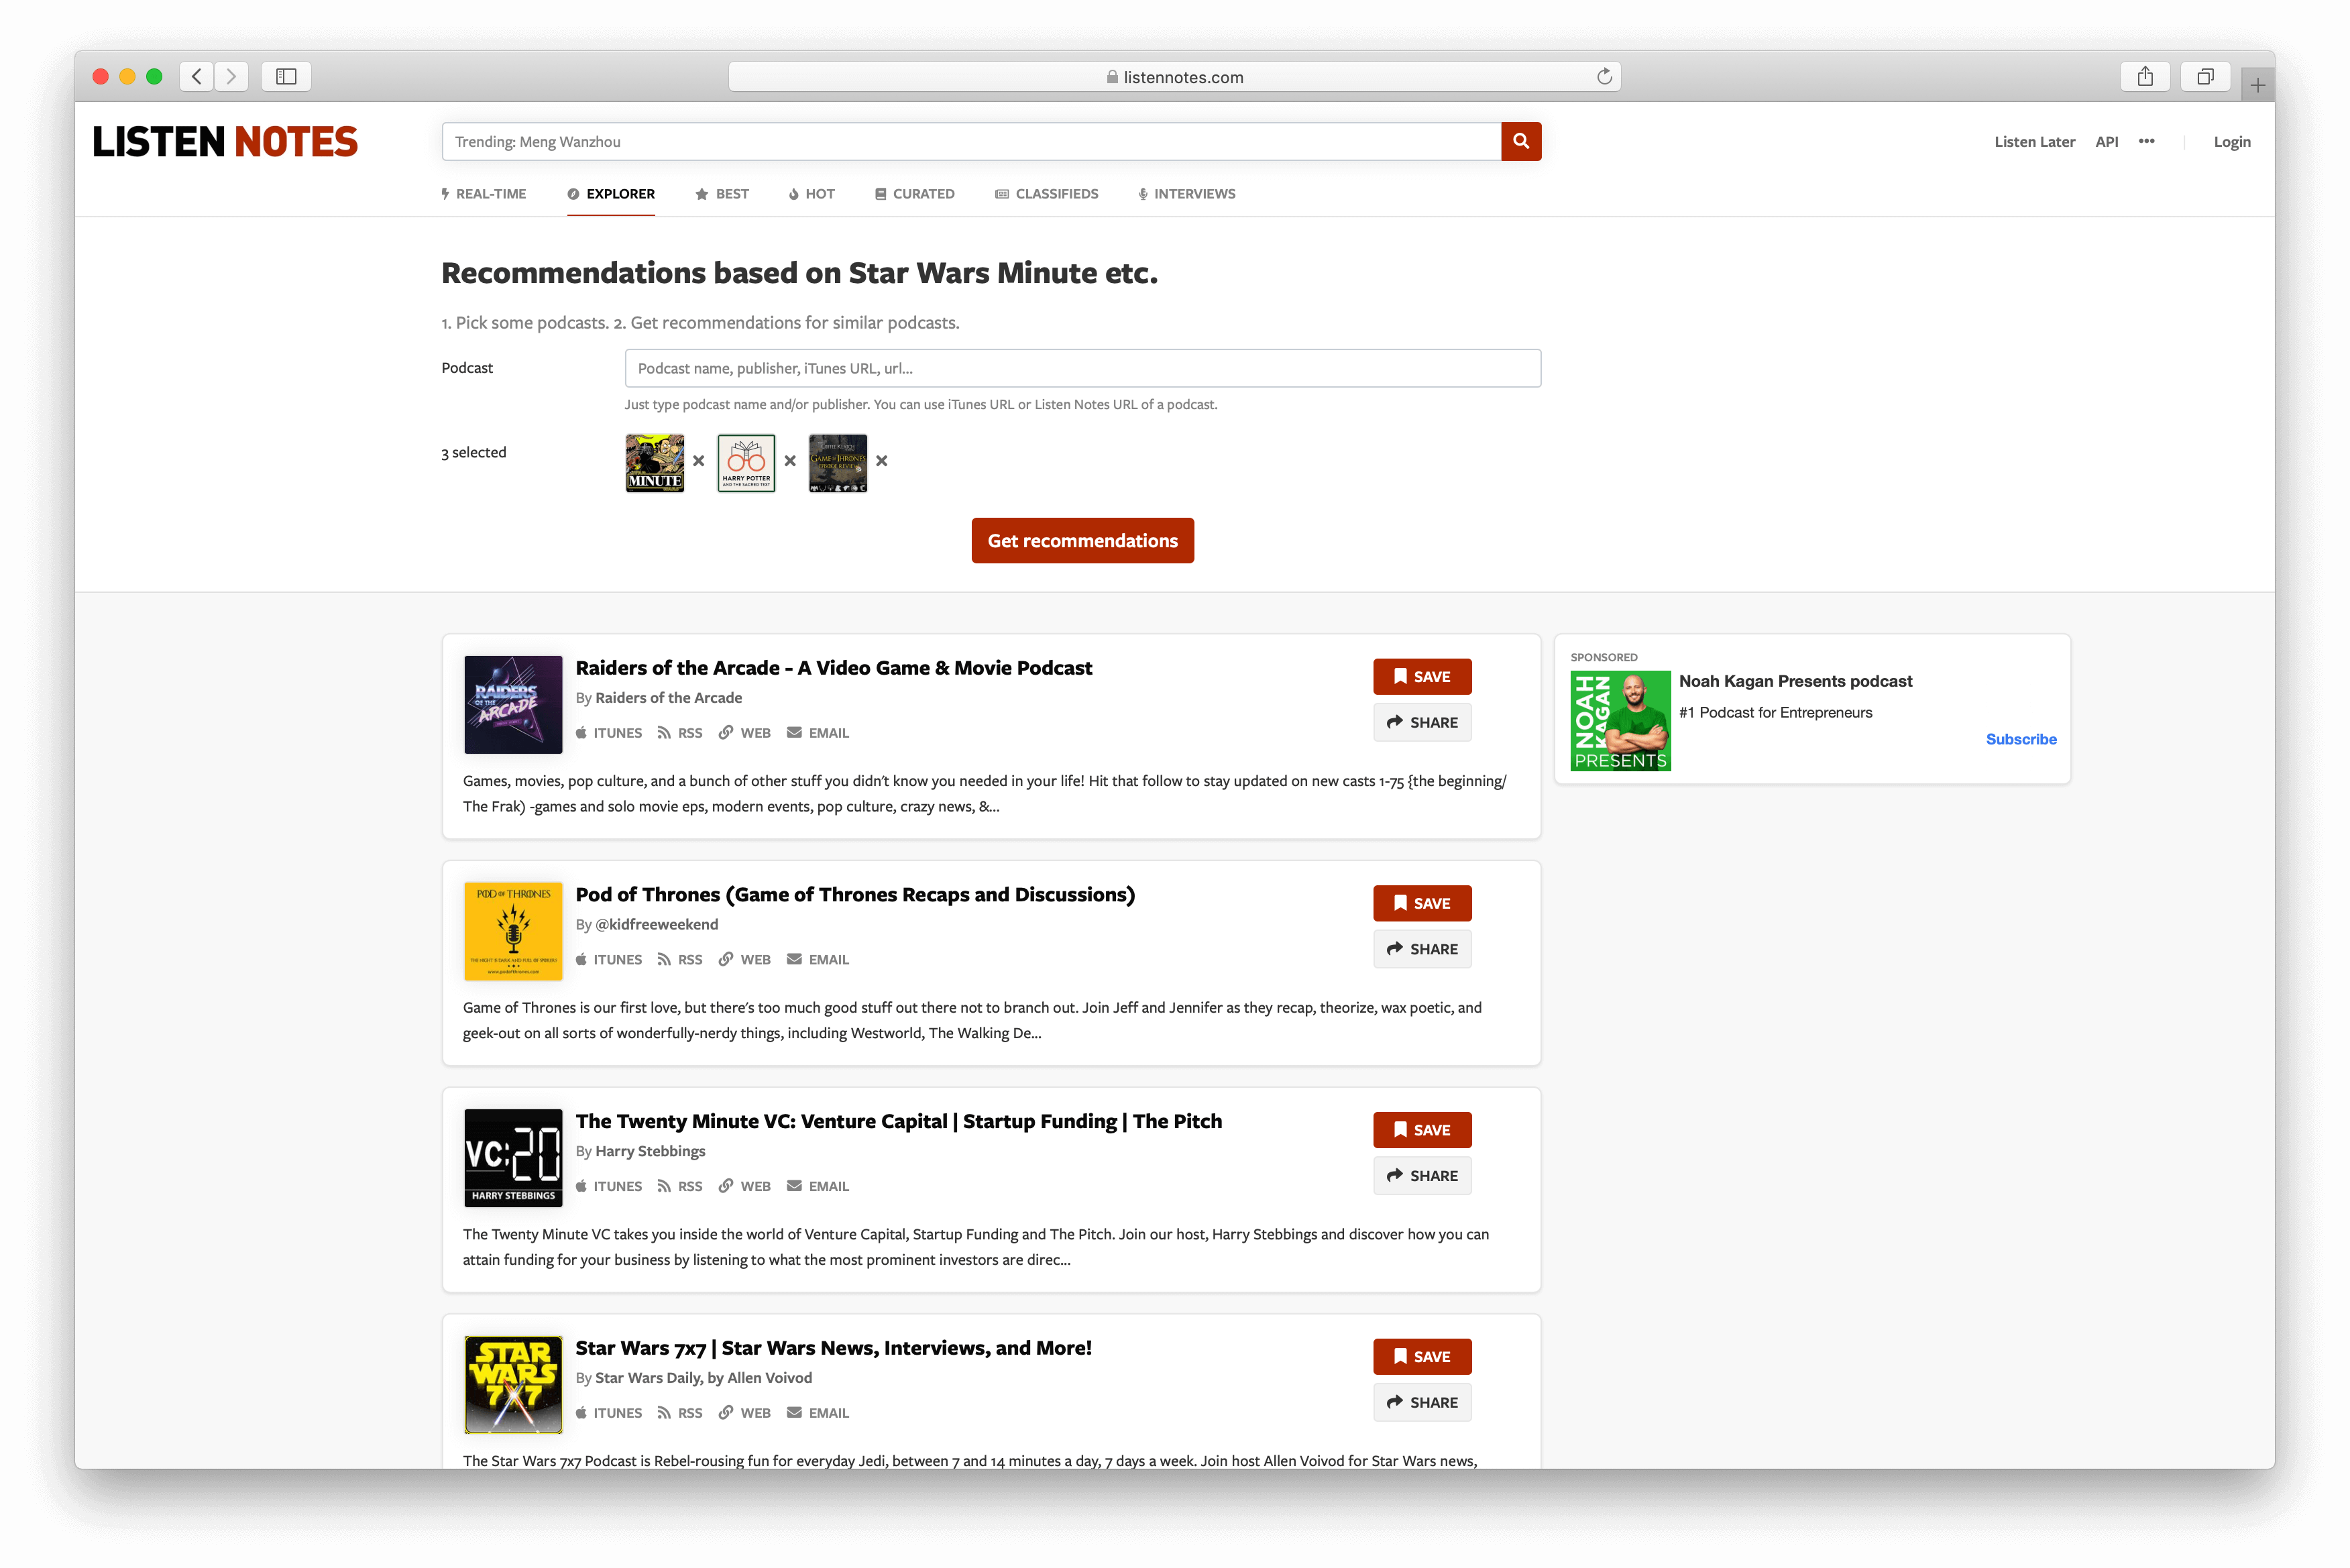Viewport: 2350px width, 1568px height.
Task: Remove the Harry Potter selected podcast
Action: [790, 461]
